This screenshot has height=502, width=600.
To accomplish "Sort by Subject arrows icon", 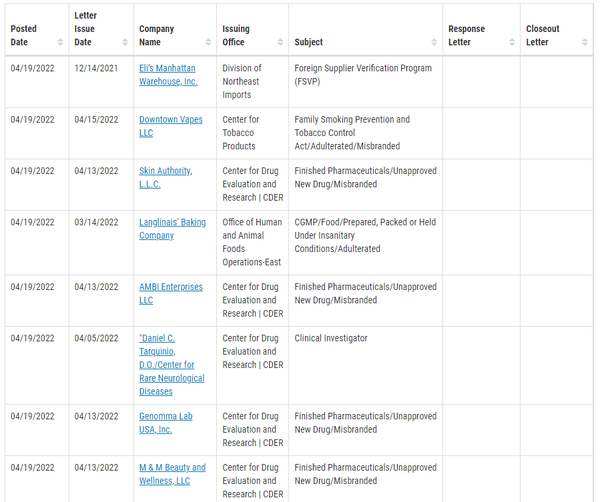I will pyautogui.click(x=434, y=42).
